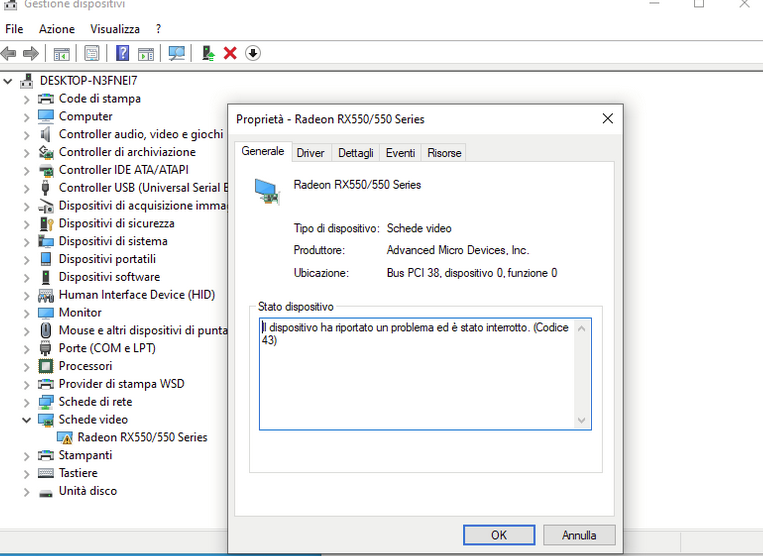Screen dimensions: 763x556
Task: Select the Controller di archiviazione icon
Action: (x=46, y=152)
